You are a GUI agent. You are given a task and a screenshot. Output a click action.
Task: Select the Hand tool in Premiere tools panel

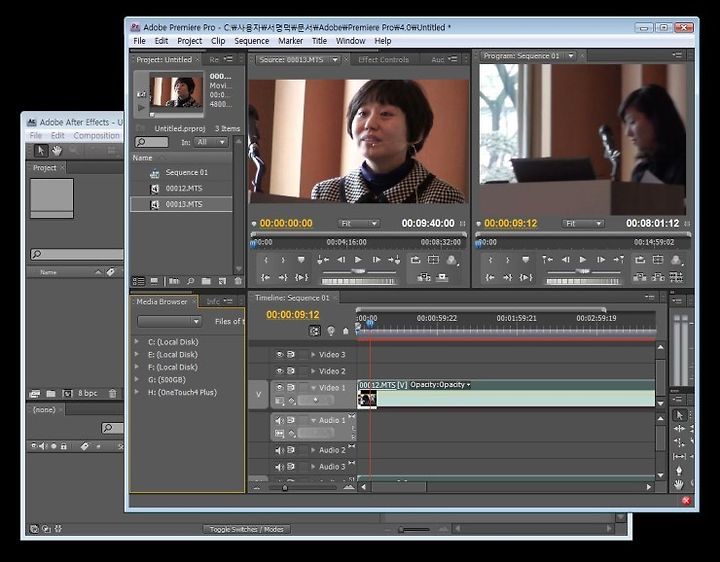tap(679, 484)
